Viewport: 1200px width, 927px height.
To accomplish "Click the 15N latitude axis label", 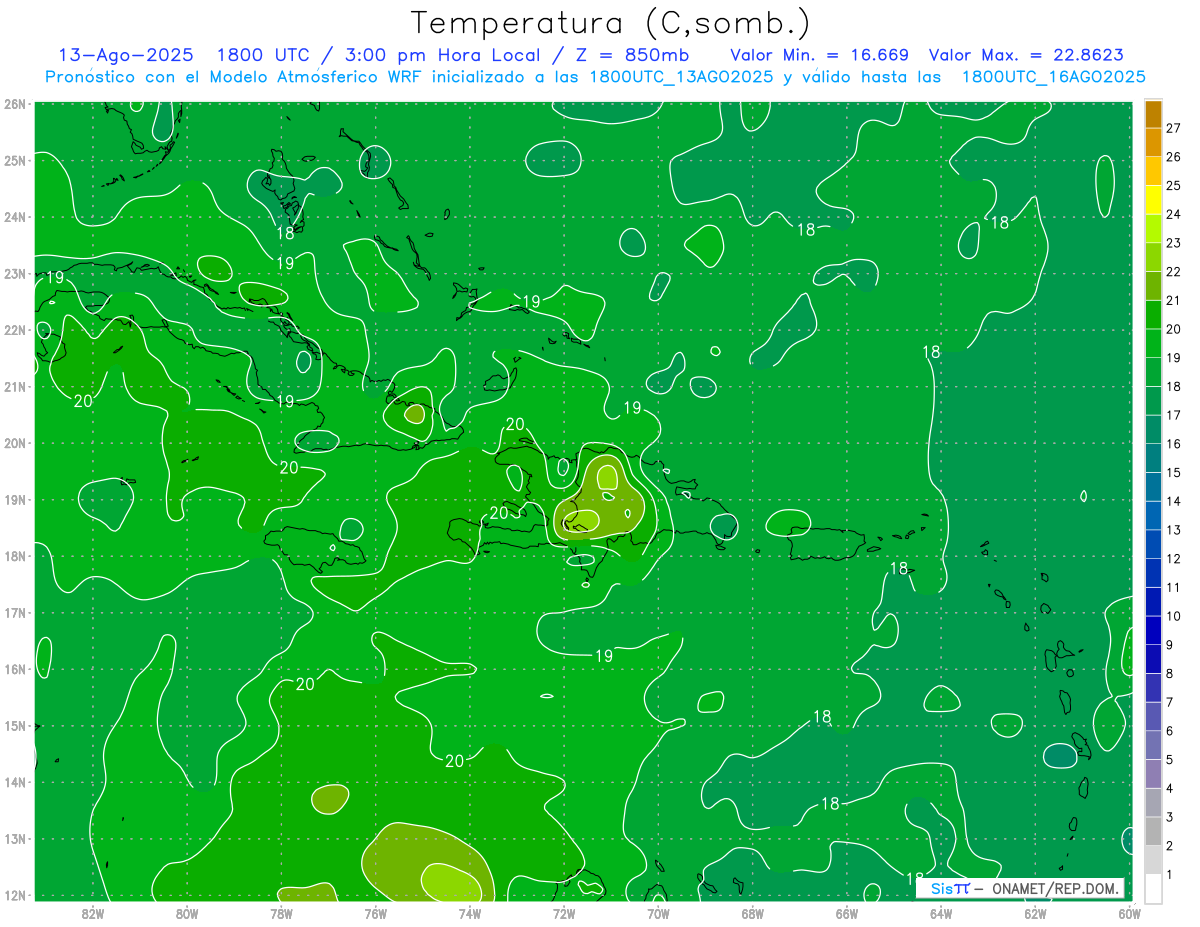I will 14,726.
